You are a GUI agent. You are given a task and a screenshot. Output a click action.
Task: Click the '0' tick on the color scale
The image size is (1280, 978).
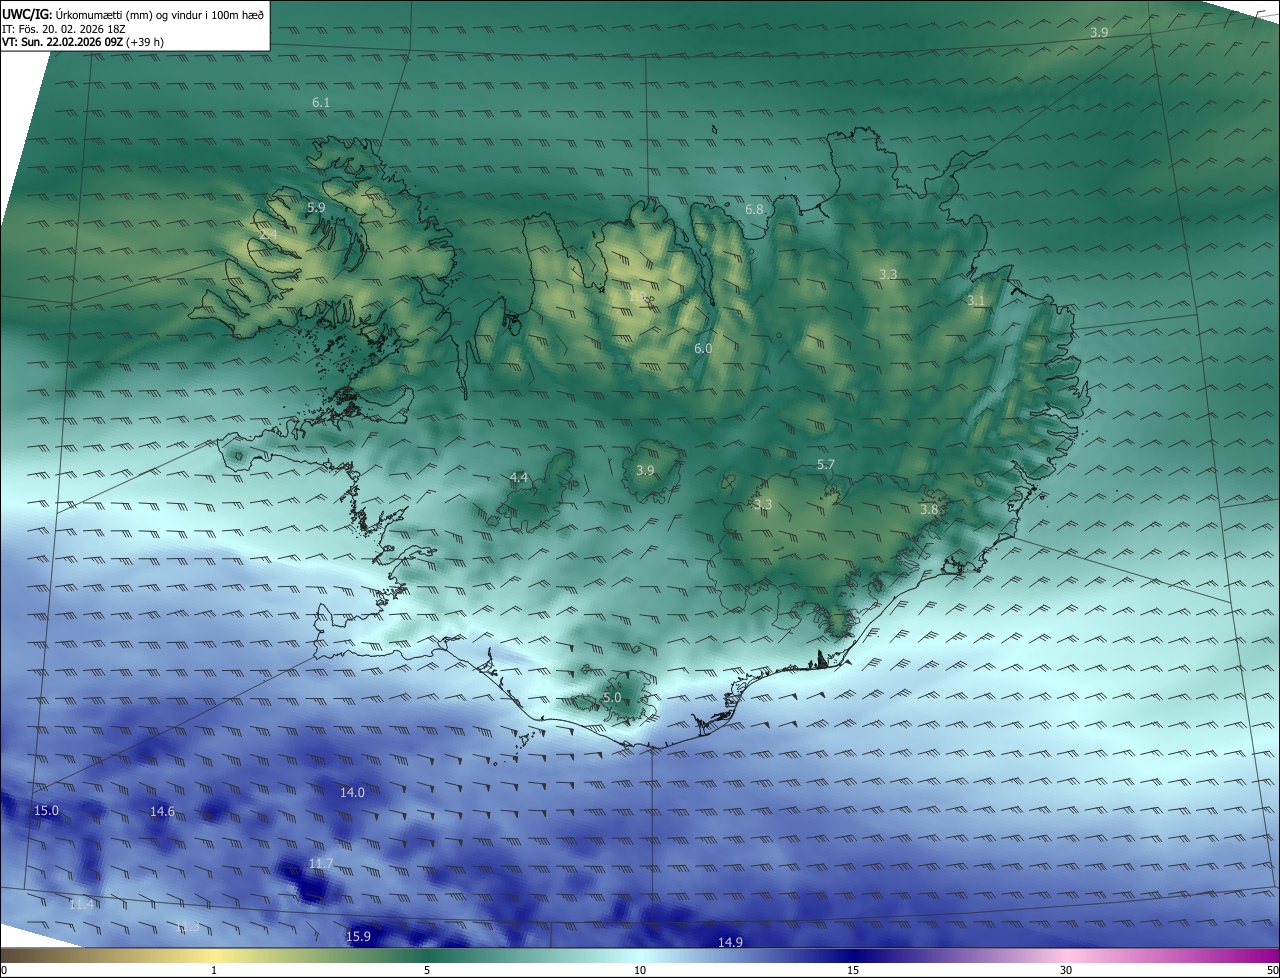[4, 971]
